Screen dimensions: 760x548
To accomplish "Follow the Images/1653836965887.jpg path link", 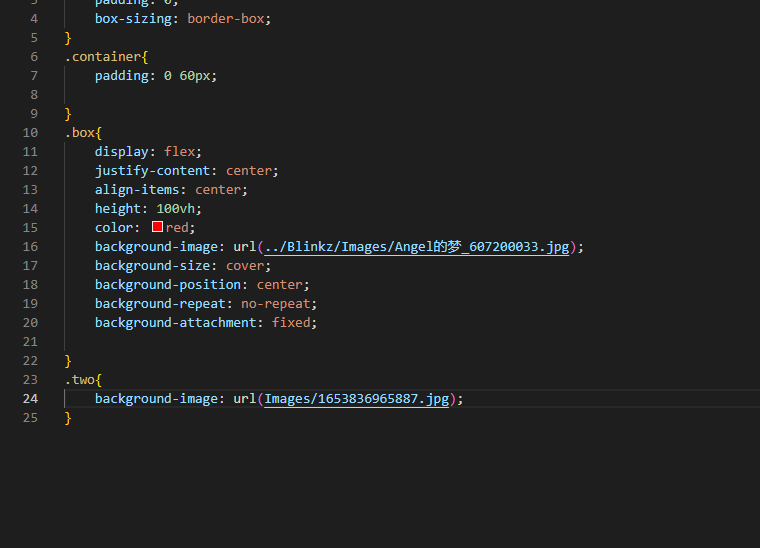I will [357, 399].
